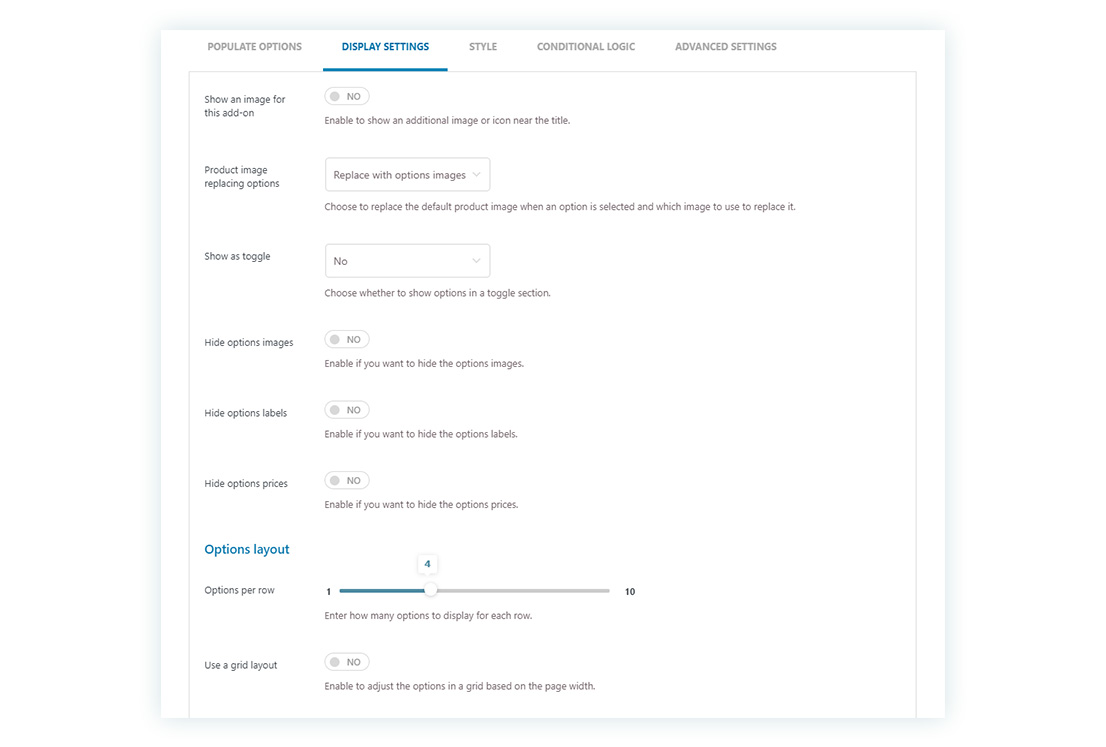Click the "1" label at slider start
Viewport: 1106px width, 747px height.
click(328, 591)
